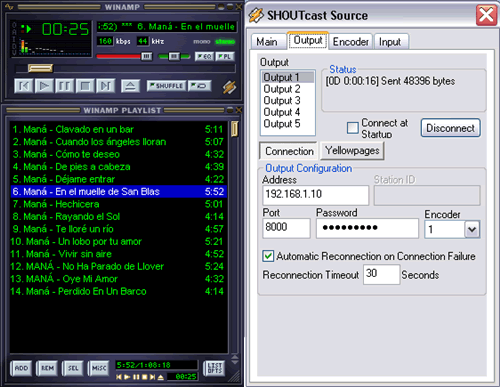Click the Winamp balance slider handle
Image resolution: width=501 pixels, height=387 pixels.
[x=174, y=56]
